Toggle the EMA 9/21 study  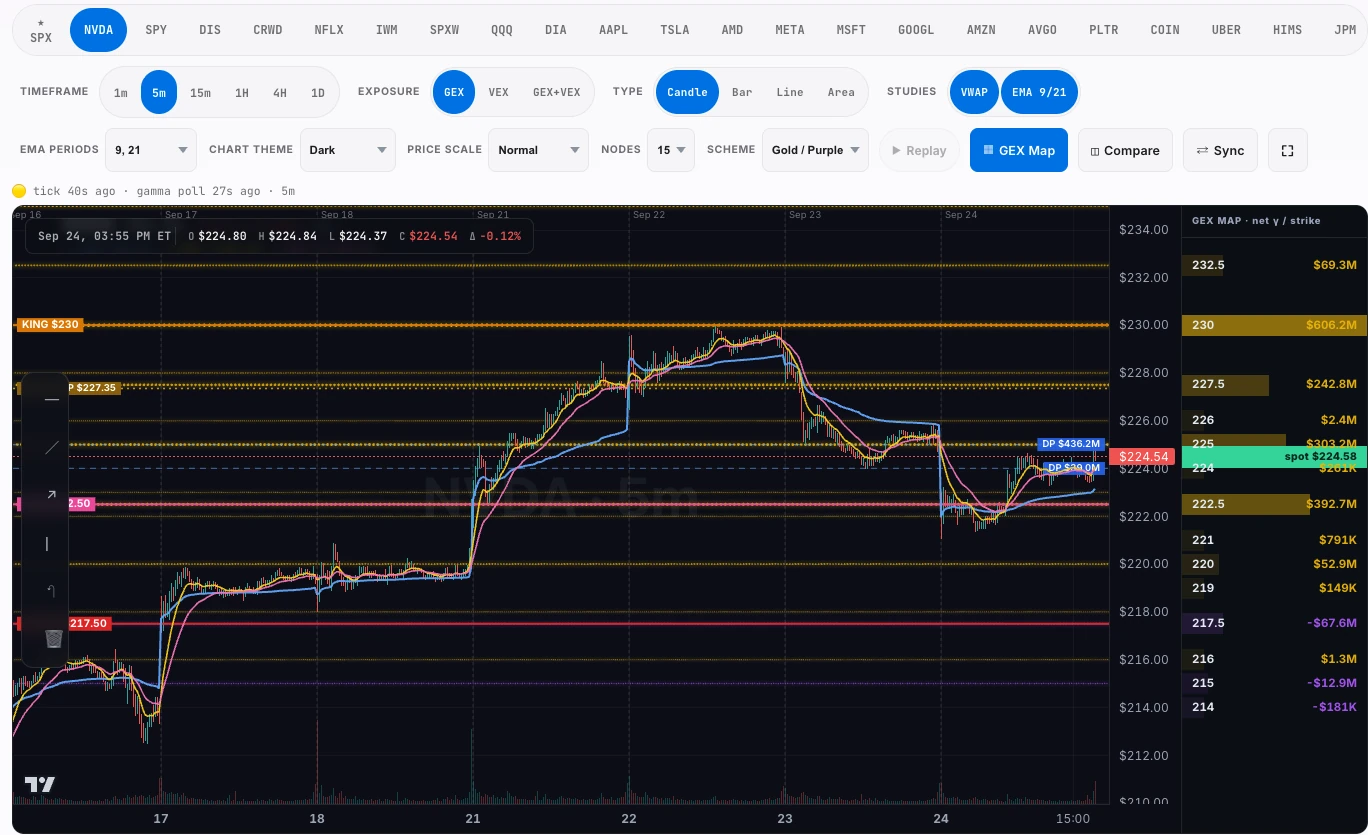1039,92
